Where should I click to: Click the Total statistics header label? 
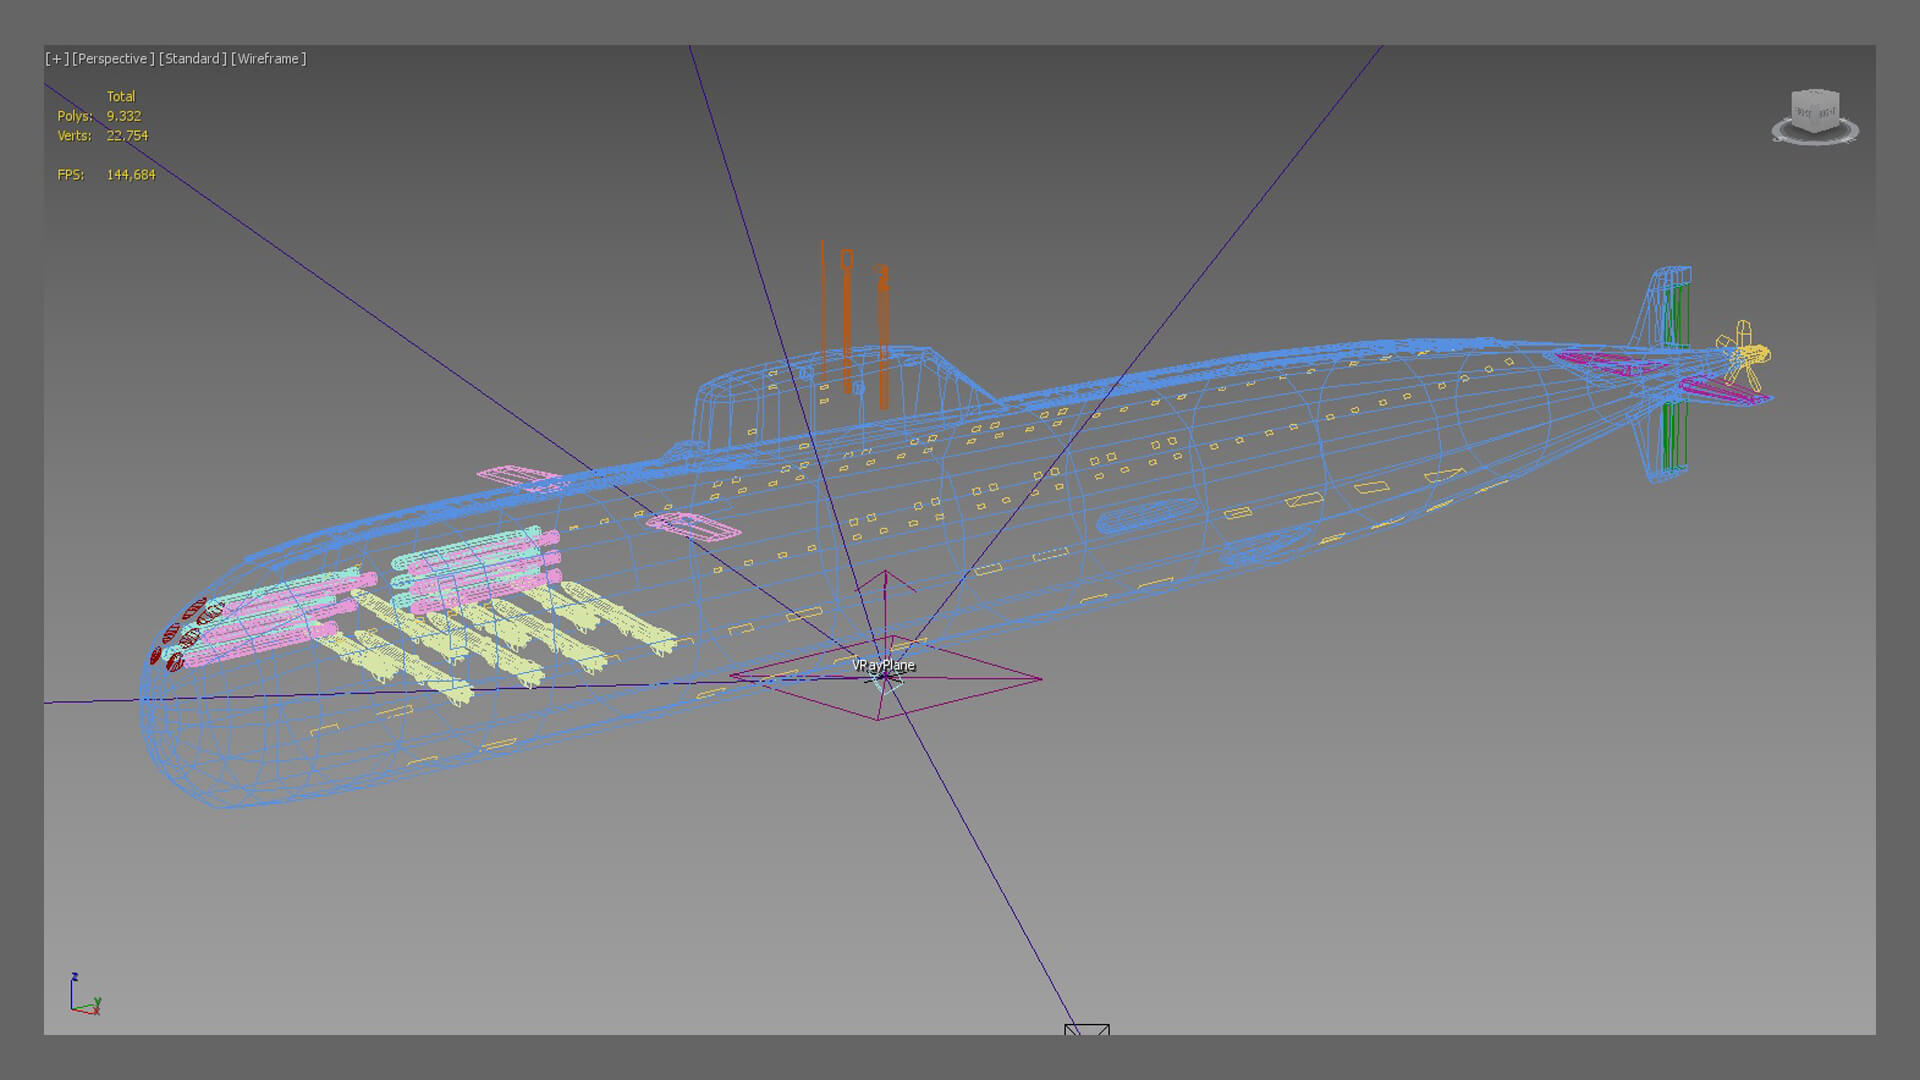(121, 97)
